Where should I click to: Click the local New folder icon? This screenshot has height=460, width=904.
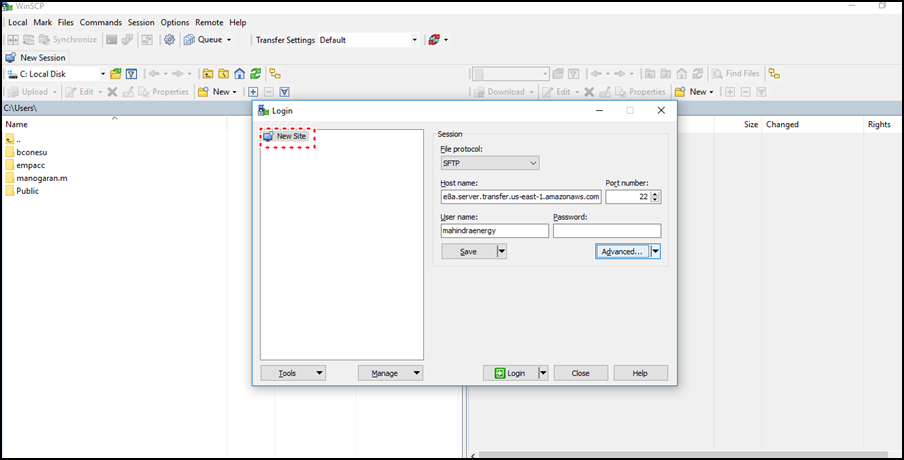point(203,92)
